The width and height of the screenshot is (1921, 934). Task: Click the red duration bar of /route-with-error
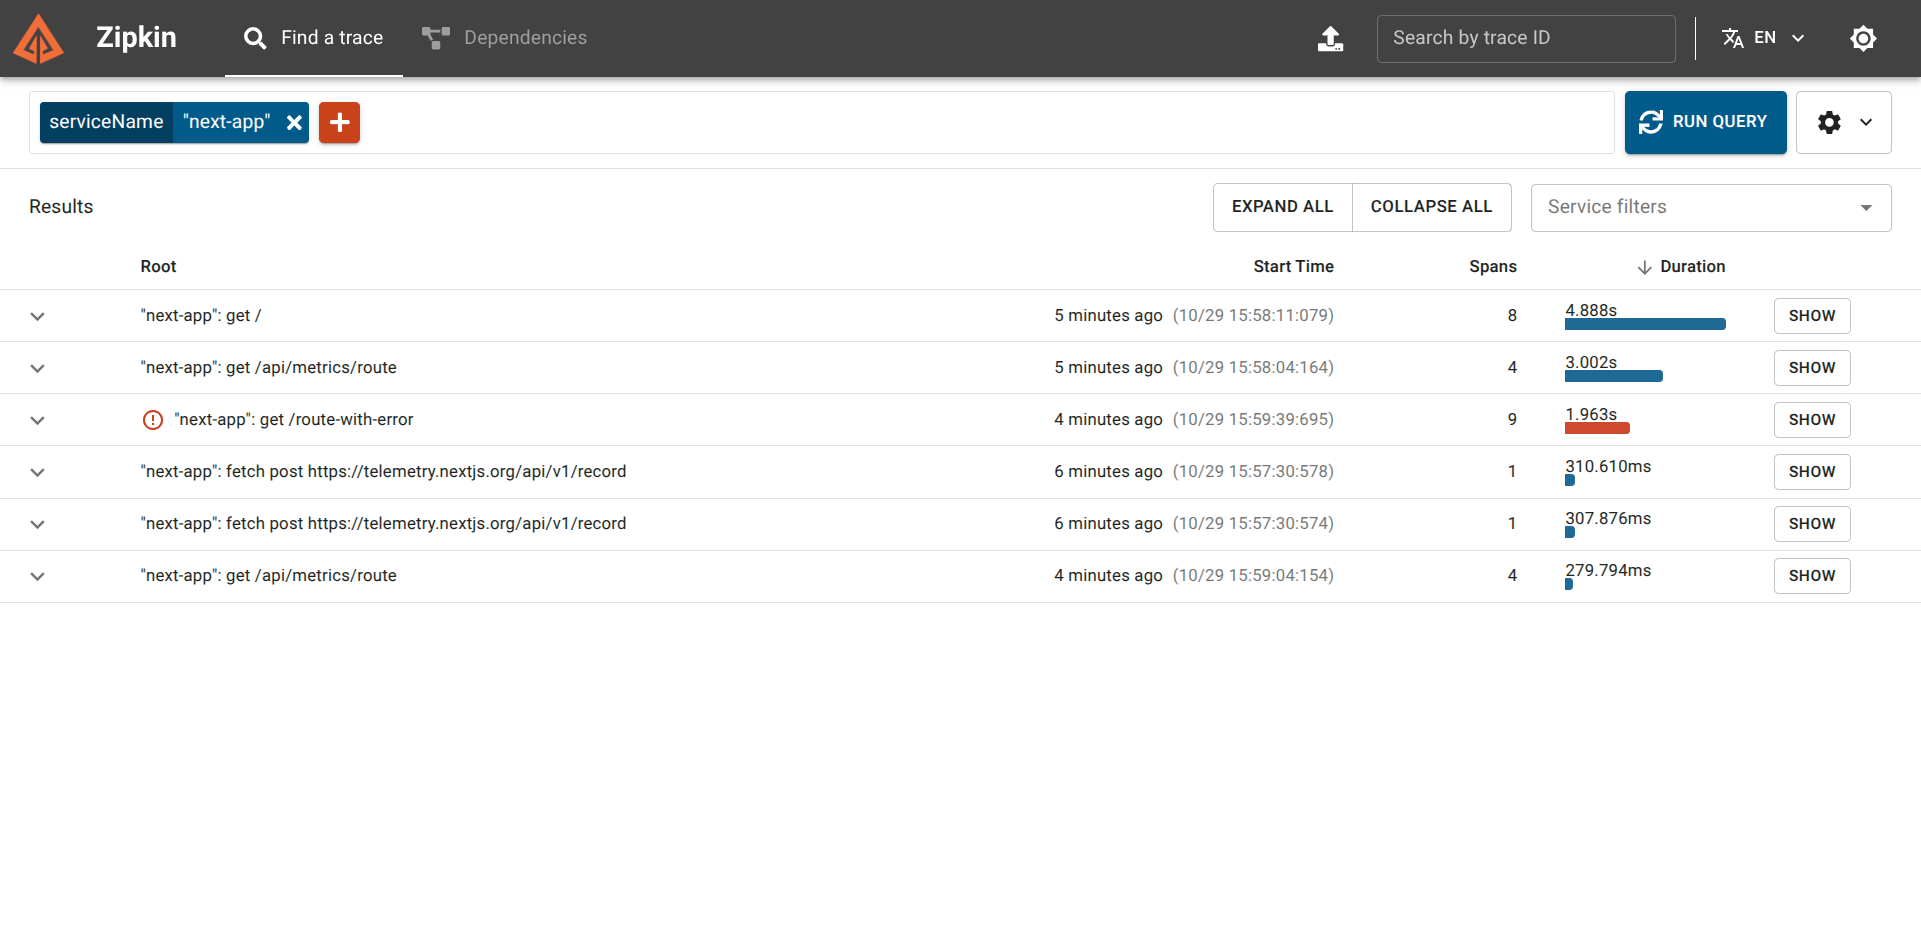click(1597, 428)
